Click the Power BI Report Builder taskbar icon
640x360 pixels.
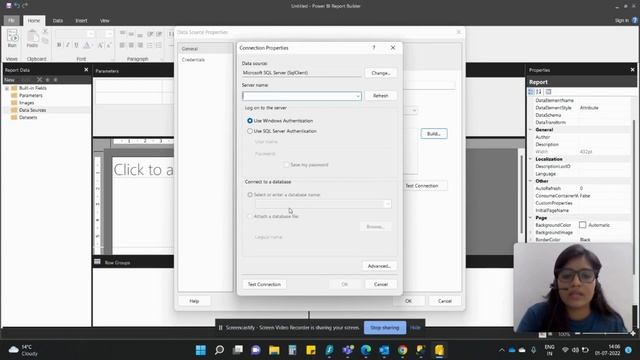click(x=439, y=350)
